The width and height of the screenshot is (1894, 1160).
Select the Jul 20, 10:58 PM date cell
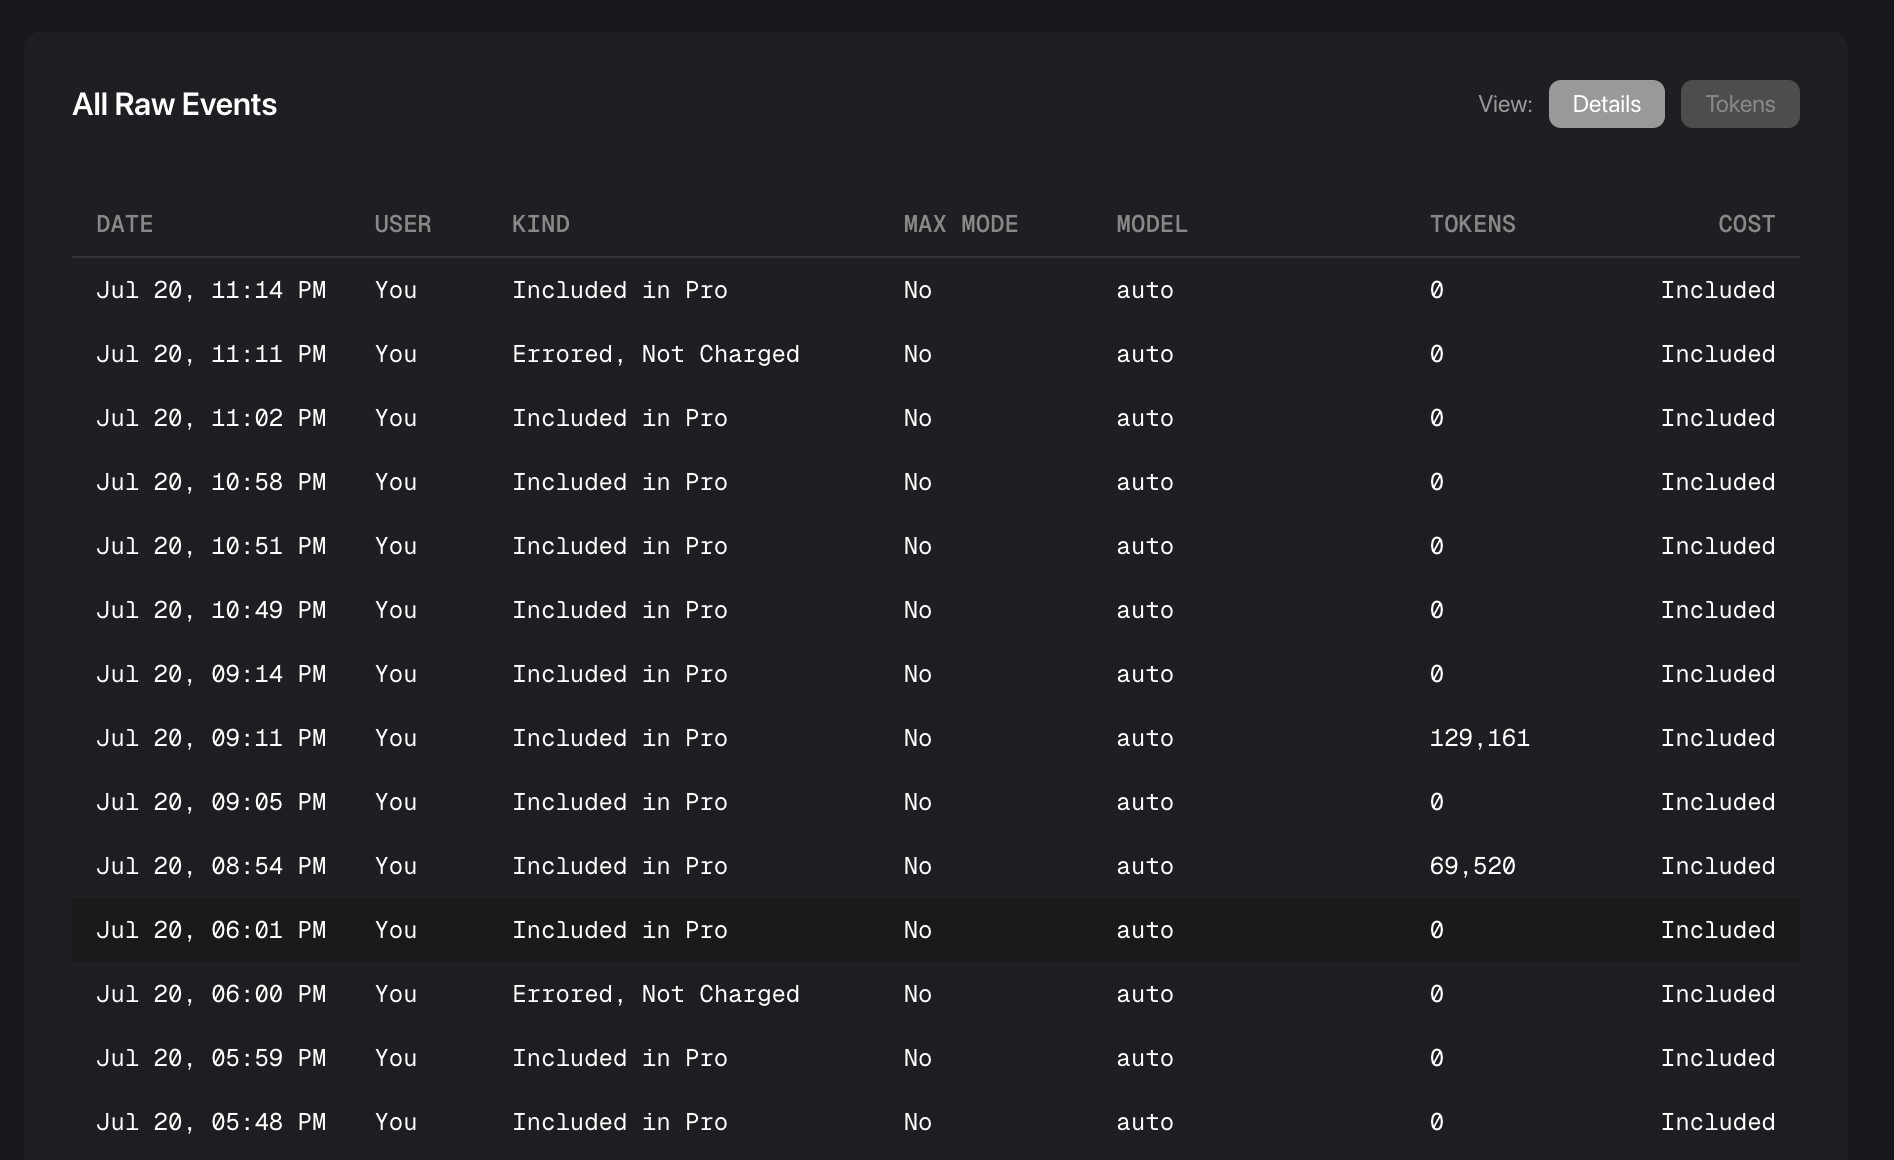211,482
